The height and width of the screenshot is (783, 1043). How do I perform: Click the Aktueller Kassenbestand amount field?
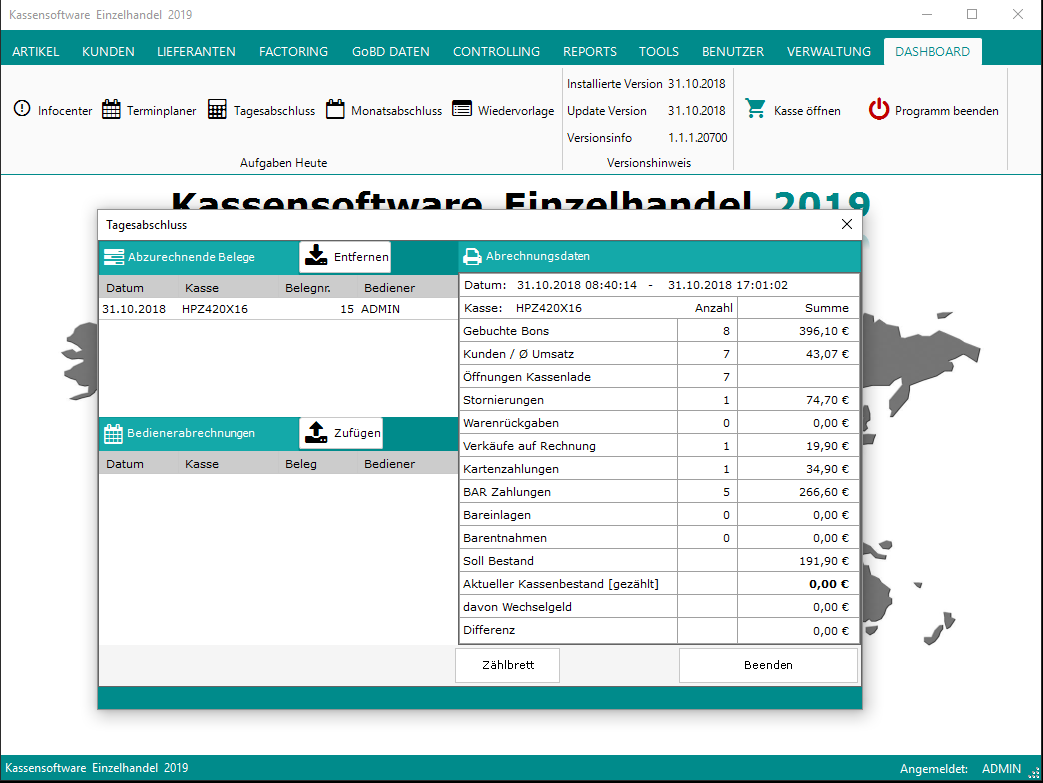pos(798,584)
